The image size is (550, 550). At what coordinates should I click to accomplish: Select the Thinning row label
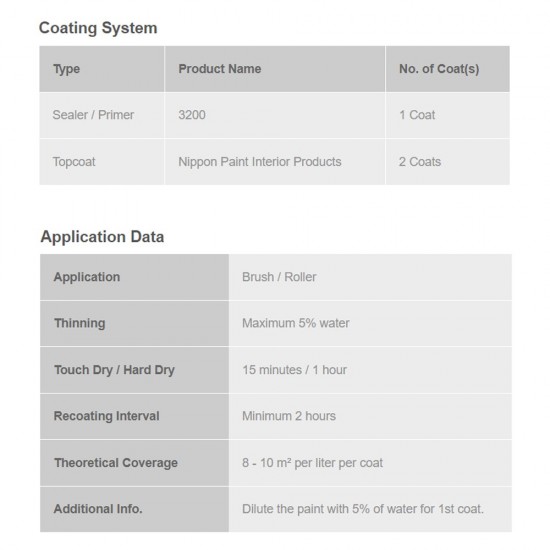(134, 323)
